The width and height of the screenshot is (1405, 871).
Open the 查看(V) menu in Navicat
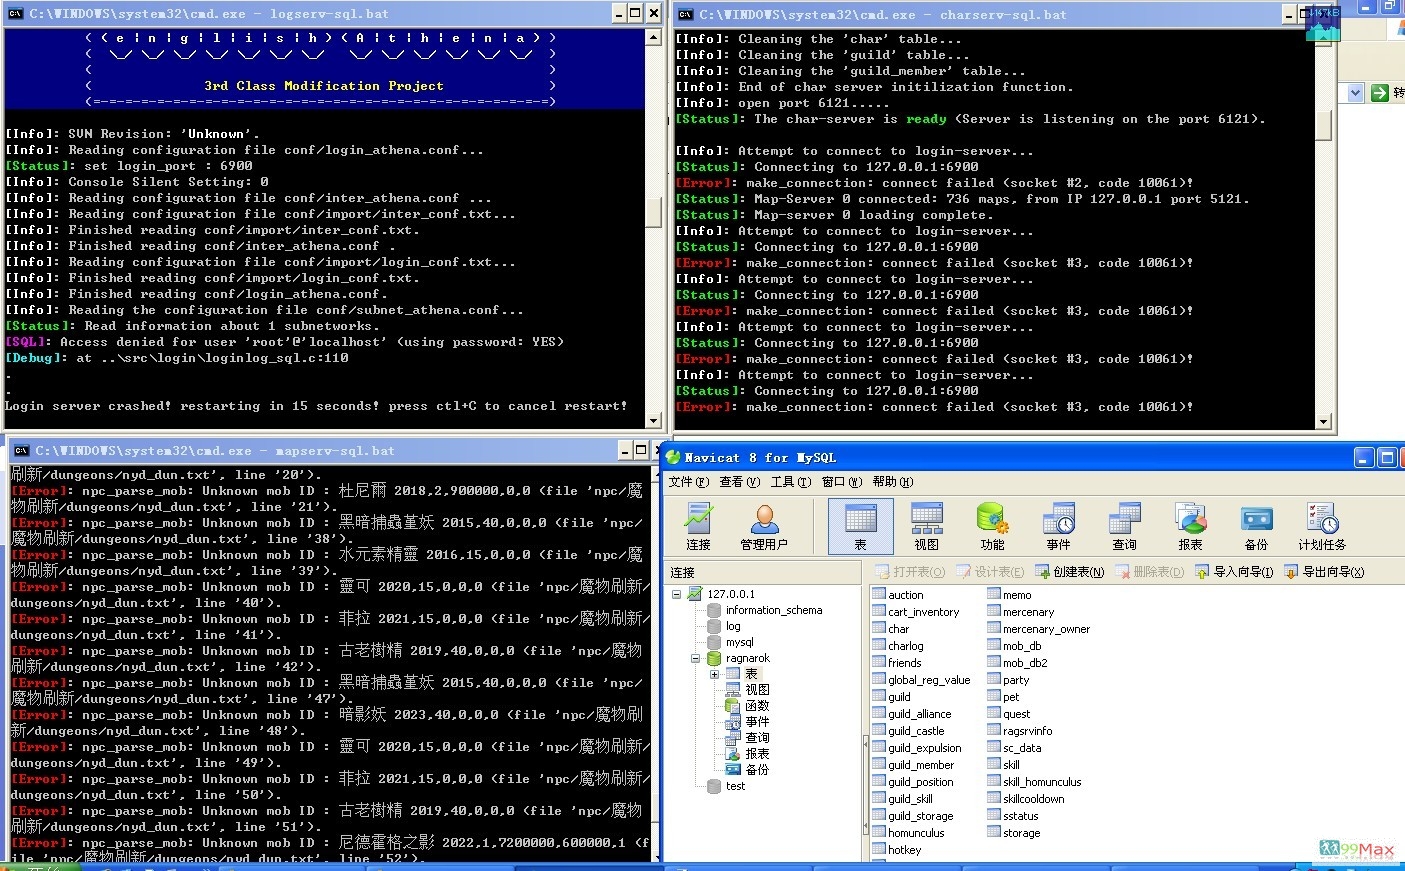tap(740, 482)
